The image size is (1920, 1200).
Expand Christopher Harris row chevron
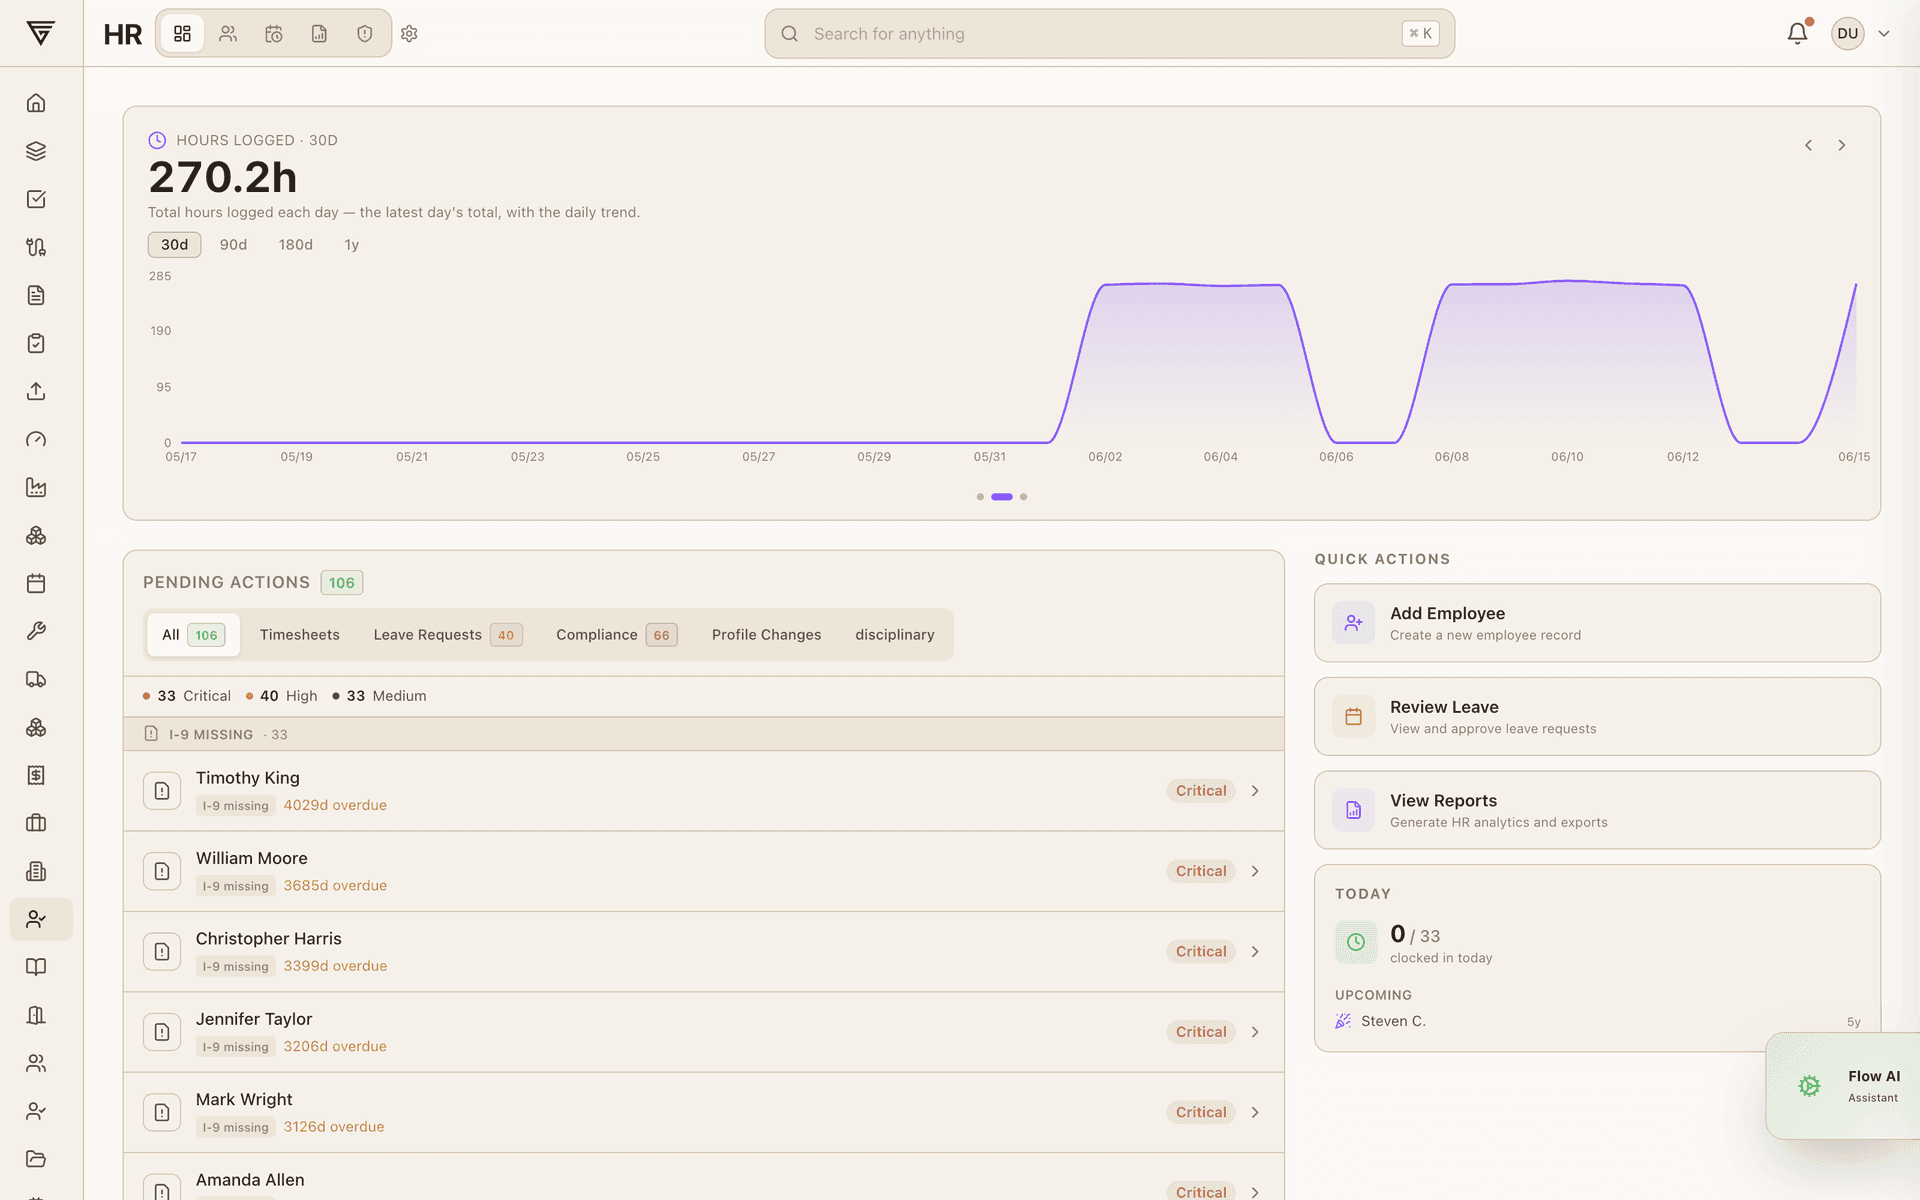click(x=1255, y=952)
